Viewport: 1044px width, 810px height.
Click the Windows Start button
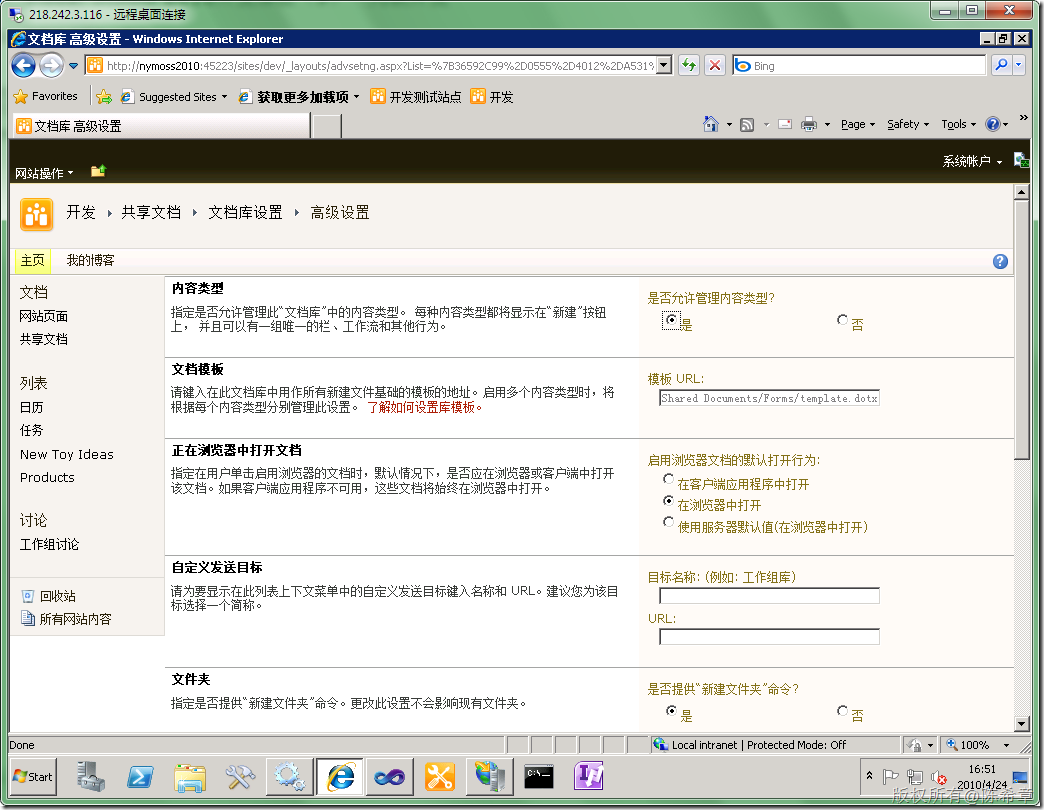coord(33,777)
